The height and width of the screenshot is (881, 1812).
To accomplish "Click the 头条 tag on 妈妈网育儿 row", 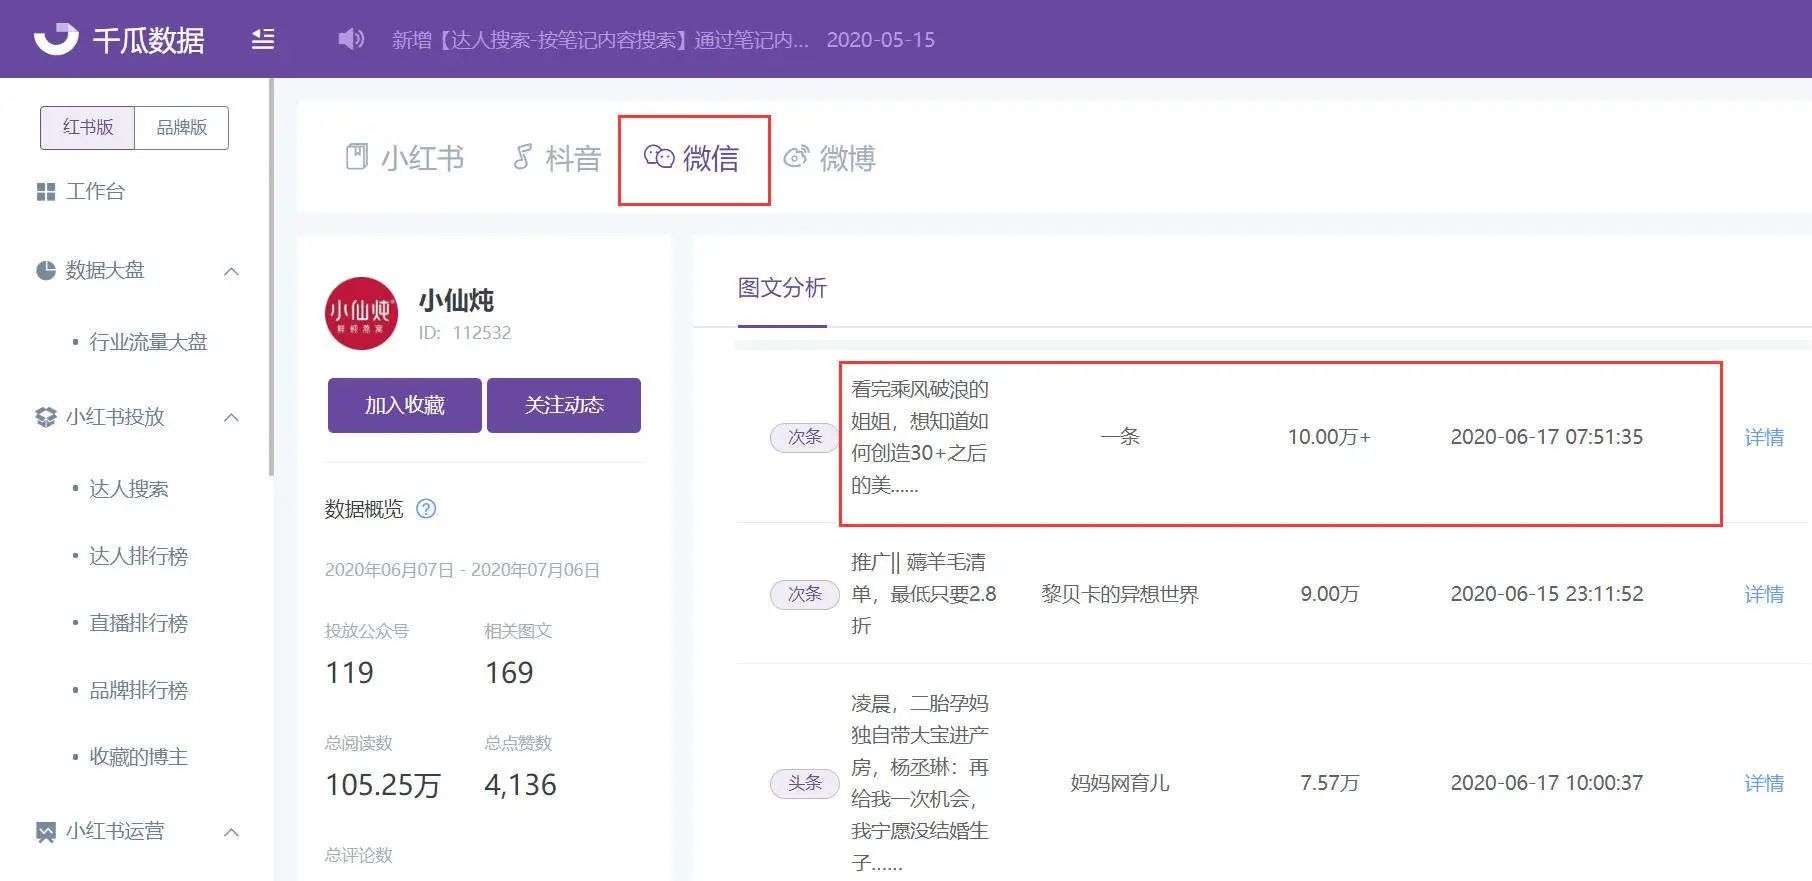I will tap(804, 783).
